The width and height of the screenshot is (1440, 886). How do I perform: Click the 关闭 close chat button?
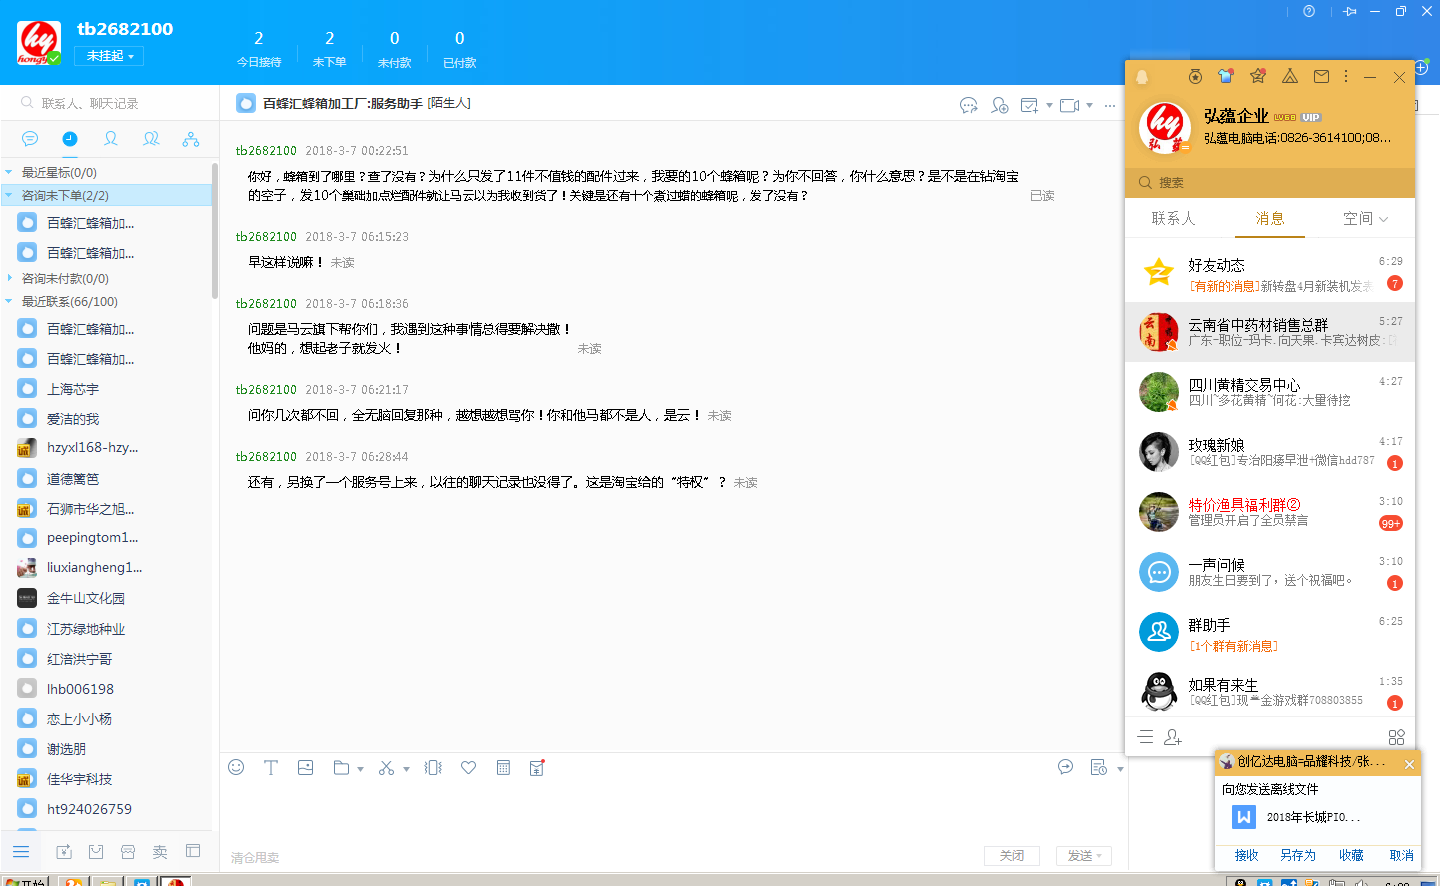coord(1012,856)
